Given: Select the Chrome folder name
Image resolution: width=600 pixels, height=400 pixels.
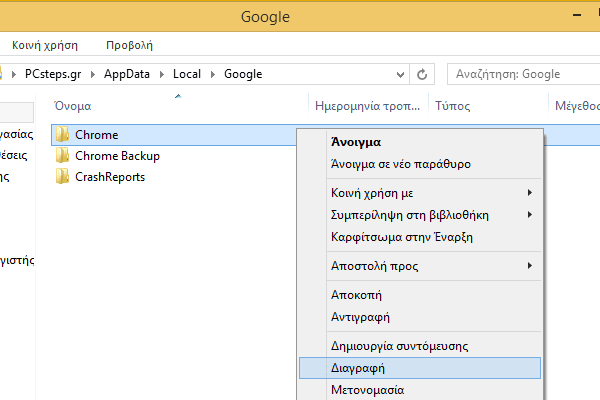Looking at the screenshot, I should pos(96,135).
